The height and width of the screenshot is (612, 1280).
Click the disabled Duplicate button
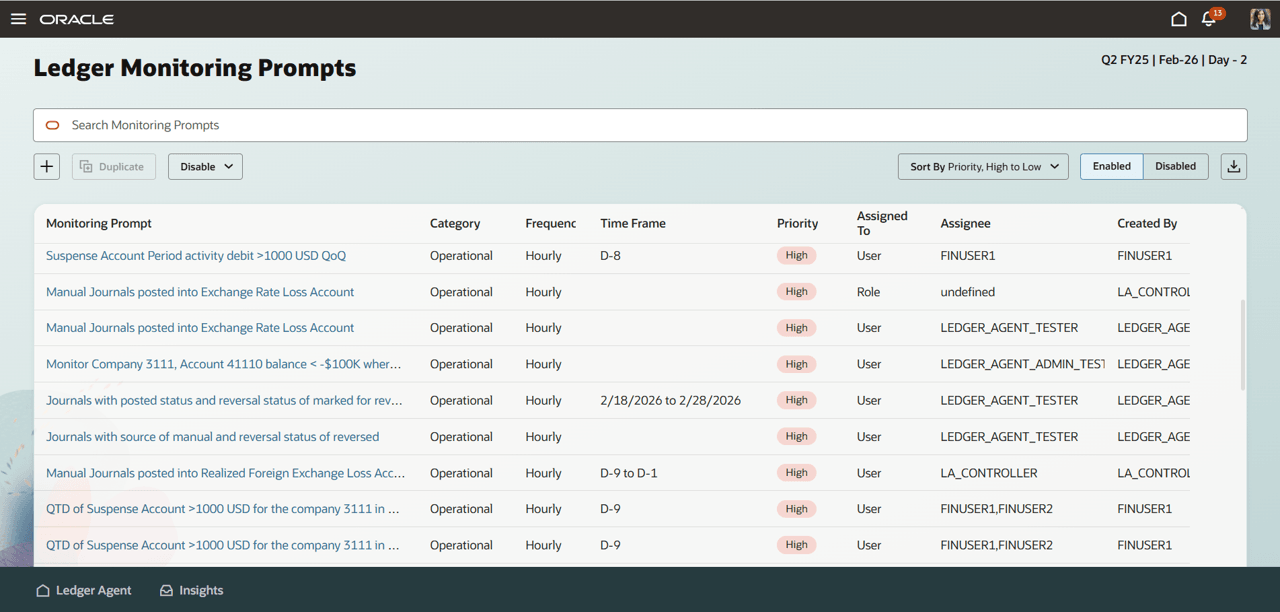click(113, 166)
